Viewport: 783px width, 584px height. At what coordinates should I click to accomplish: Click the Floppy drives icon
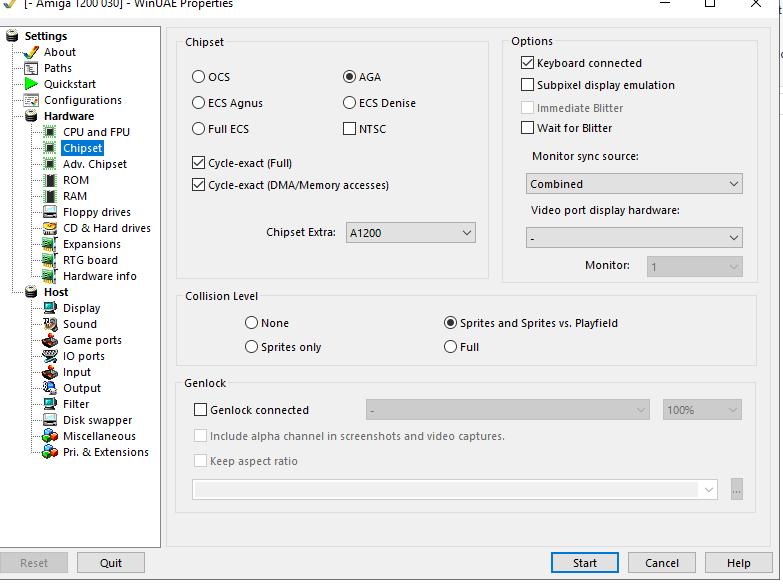coord(50,212)
